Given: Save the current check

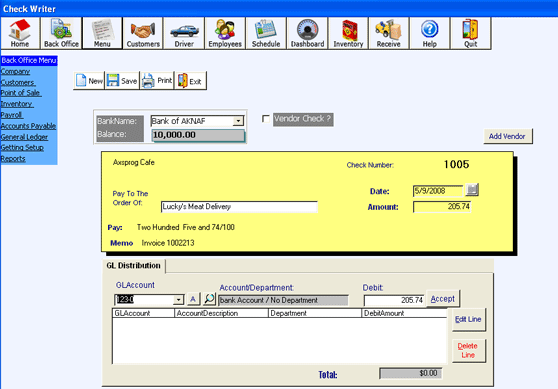Looking at the screenshot, I should tap(122, 81).
